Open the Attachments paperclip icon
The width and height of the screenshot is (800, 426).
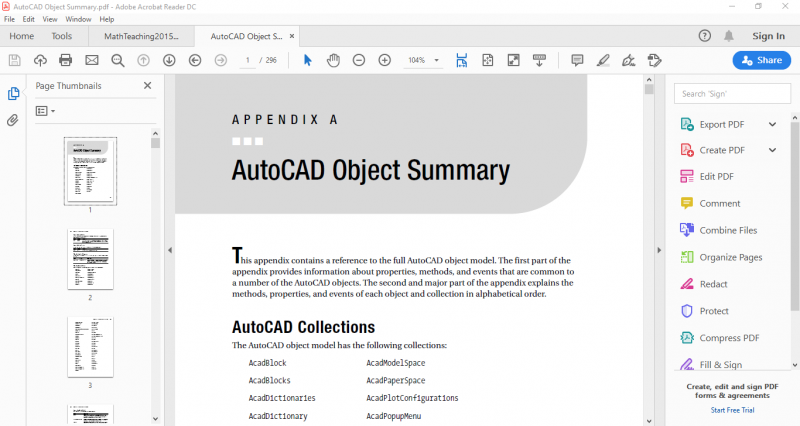[x=13, y=120]
